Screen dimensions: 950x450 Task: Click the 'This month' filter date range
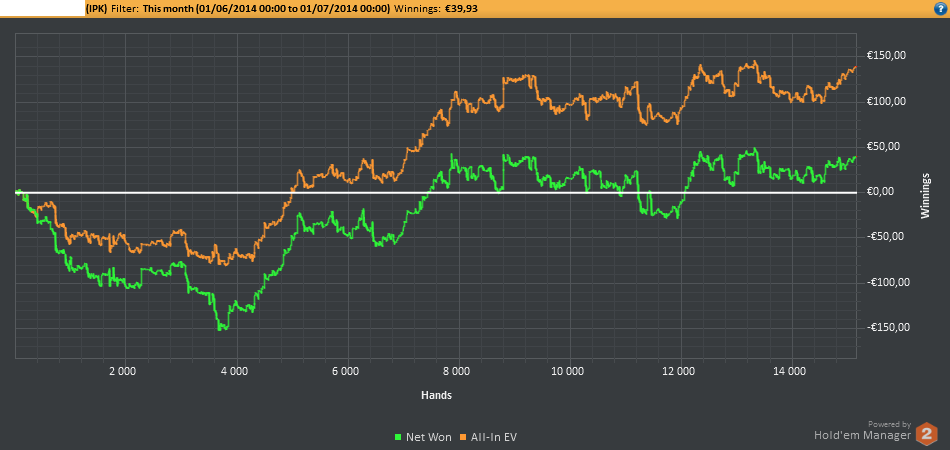(266, 8)
